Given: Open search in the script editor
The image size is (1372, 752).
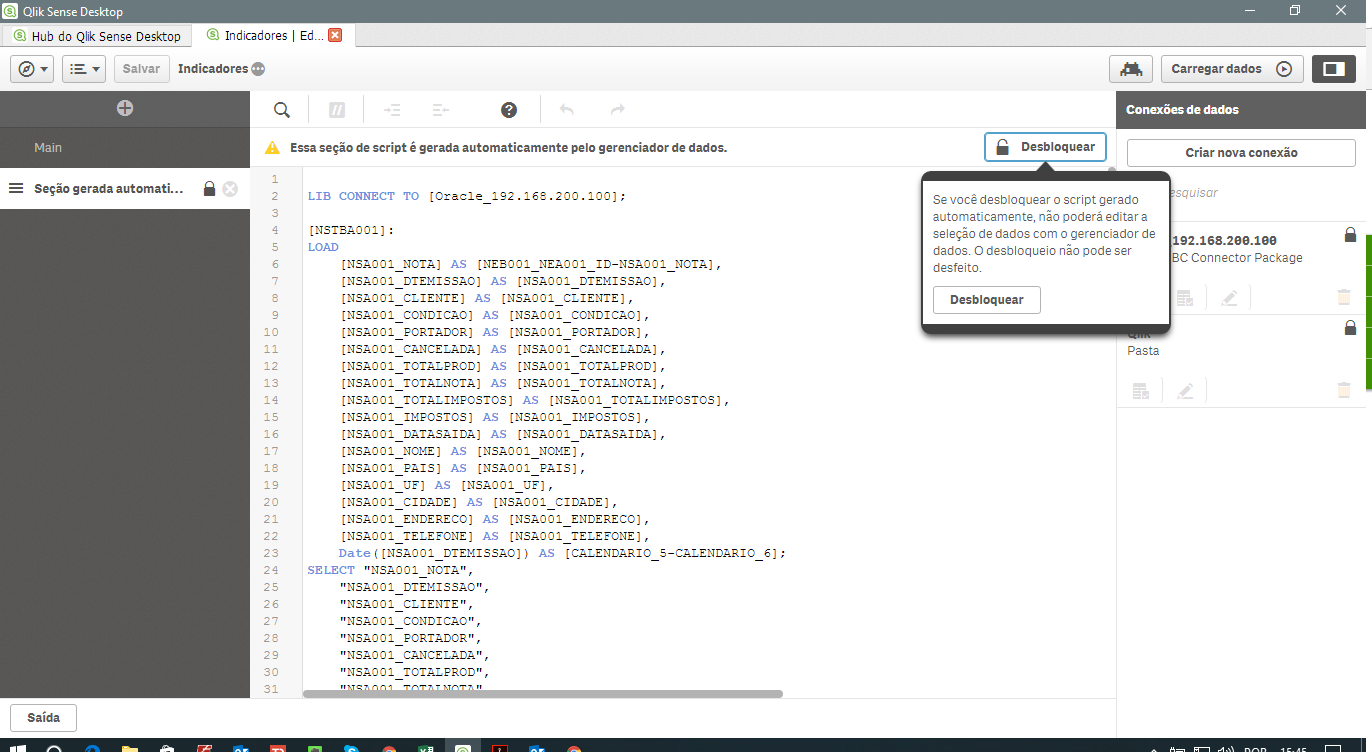Looking at the screenshot, I should click(x=282, y=110).
